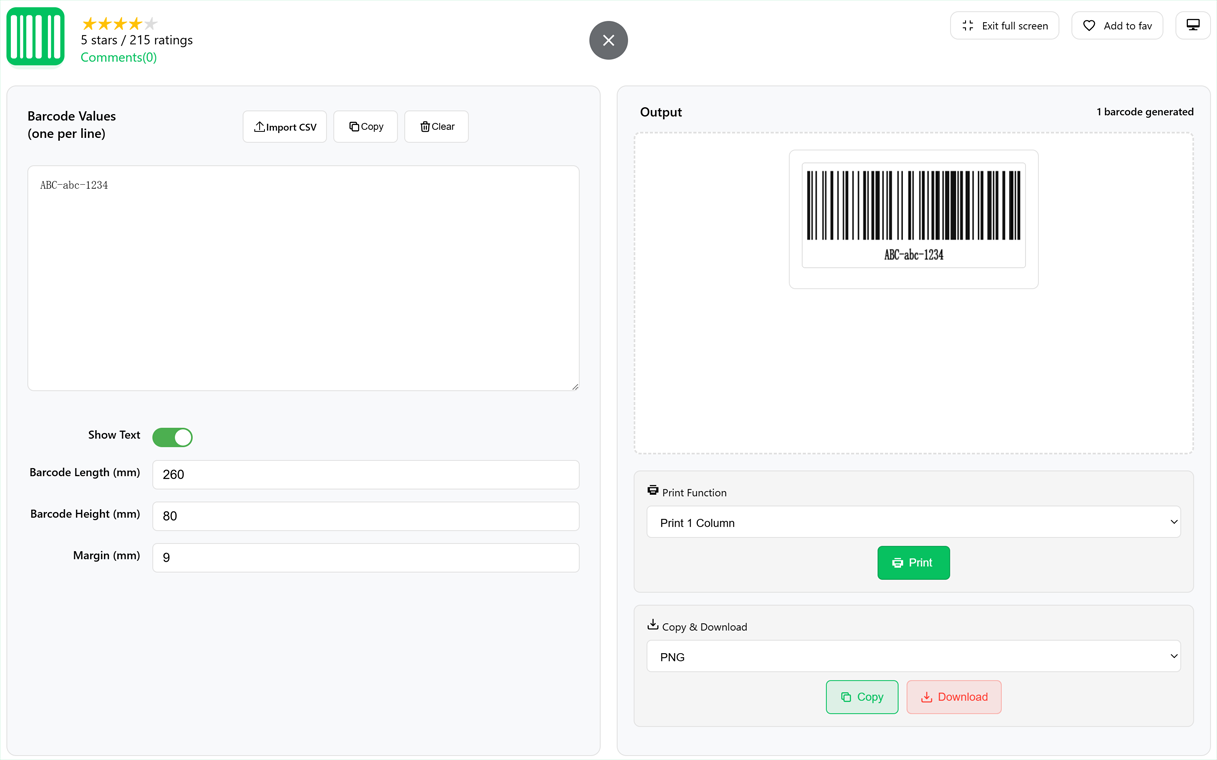The image size is (1217, 760).
Task: Click the red Download button
Action: 954,697
